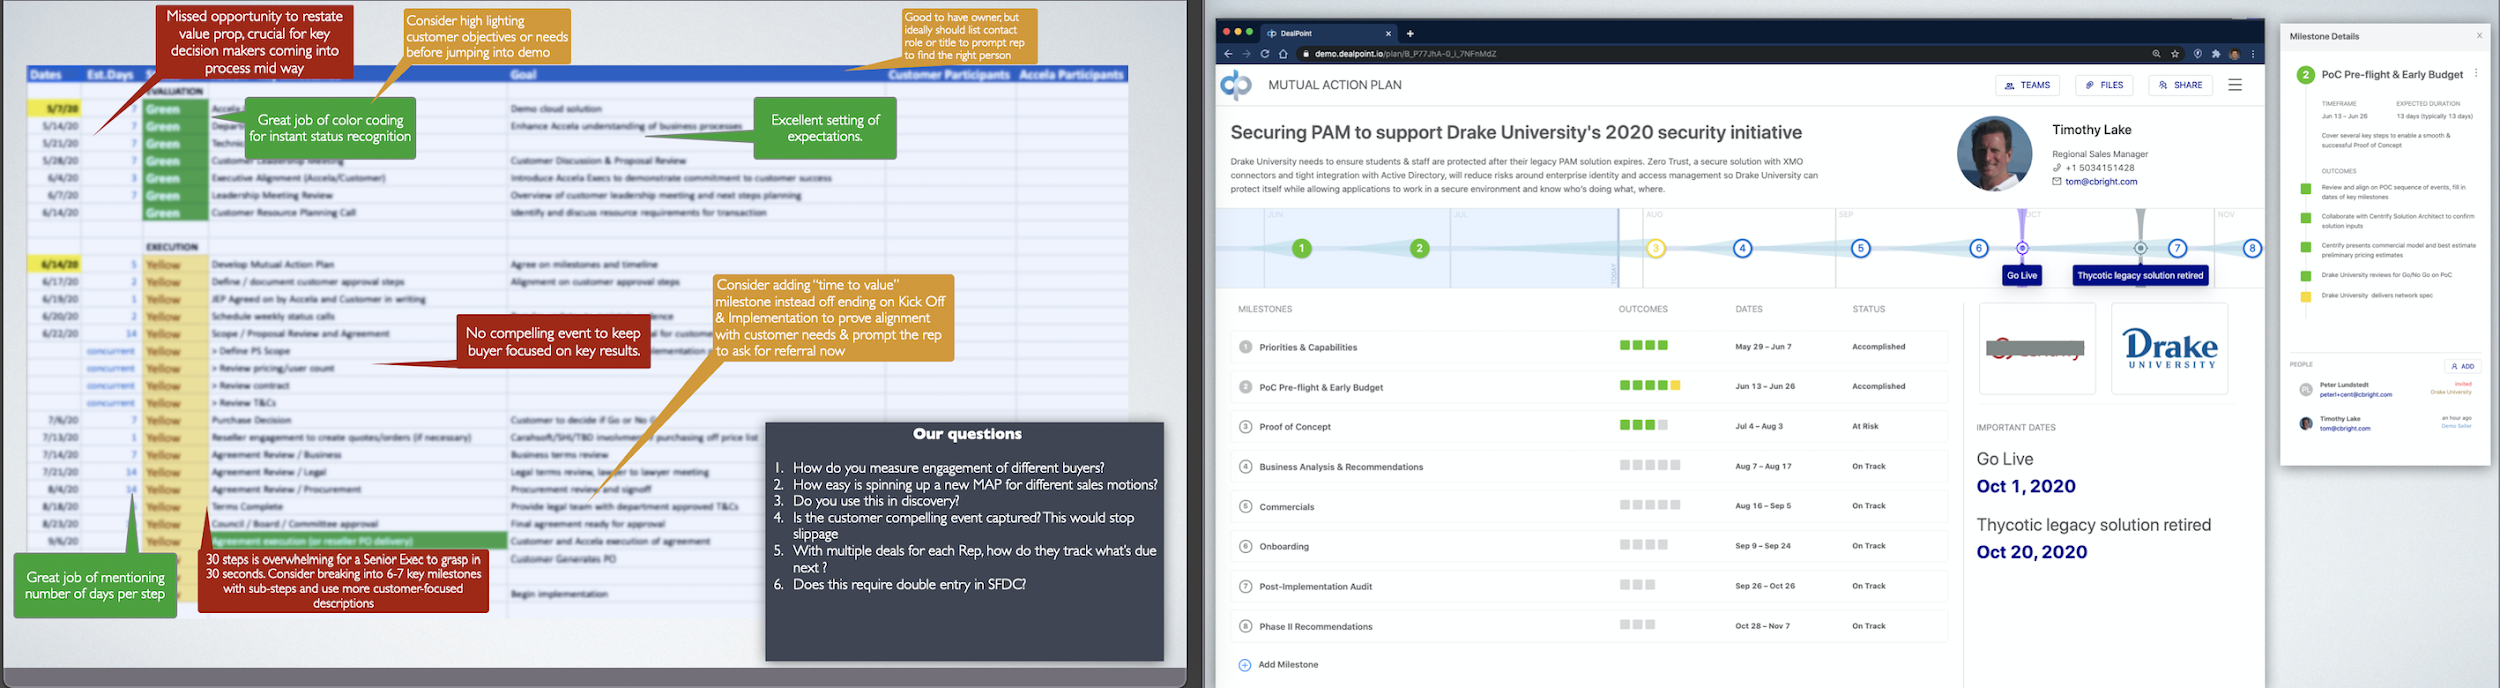Image resolution: width=2500 pixels, height=688 pixels.
Task: Select timeline milestone 1
Action: pyautogui.click(x=1301, y=248)
